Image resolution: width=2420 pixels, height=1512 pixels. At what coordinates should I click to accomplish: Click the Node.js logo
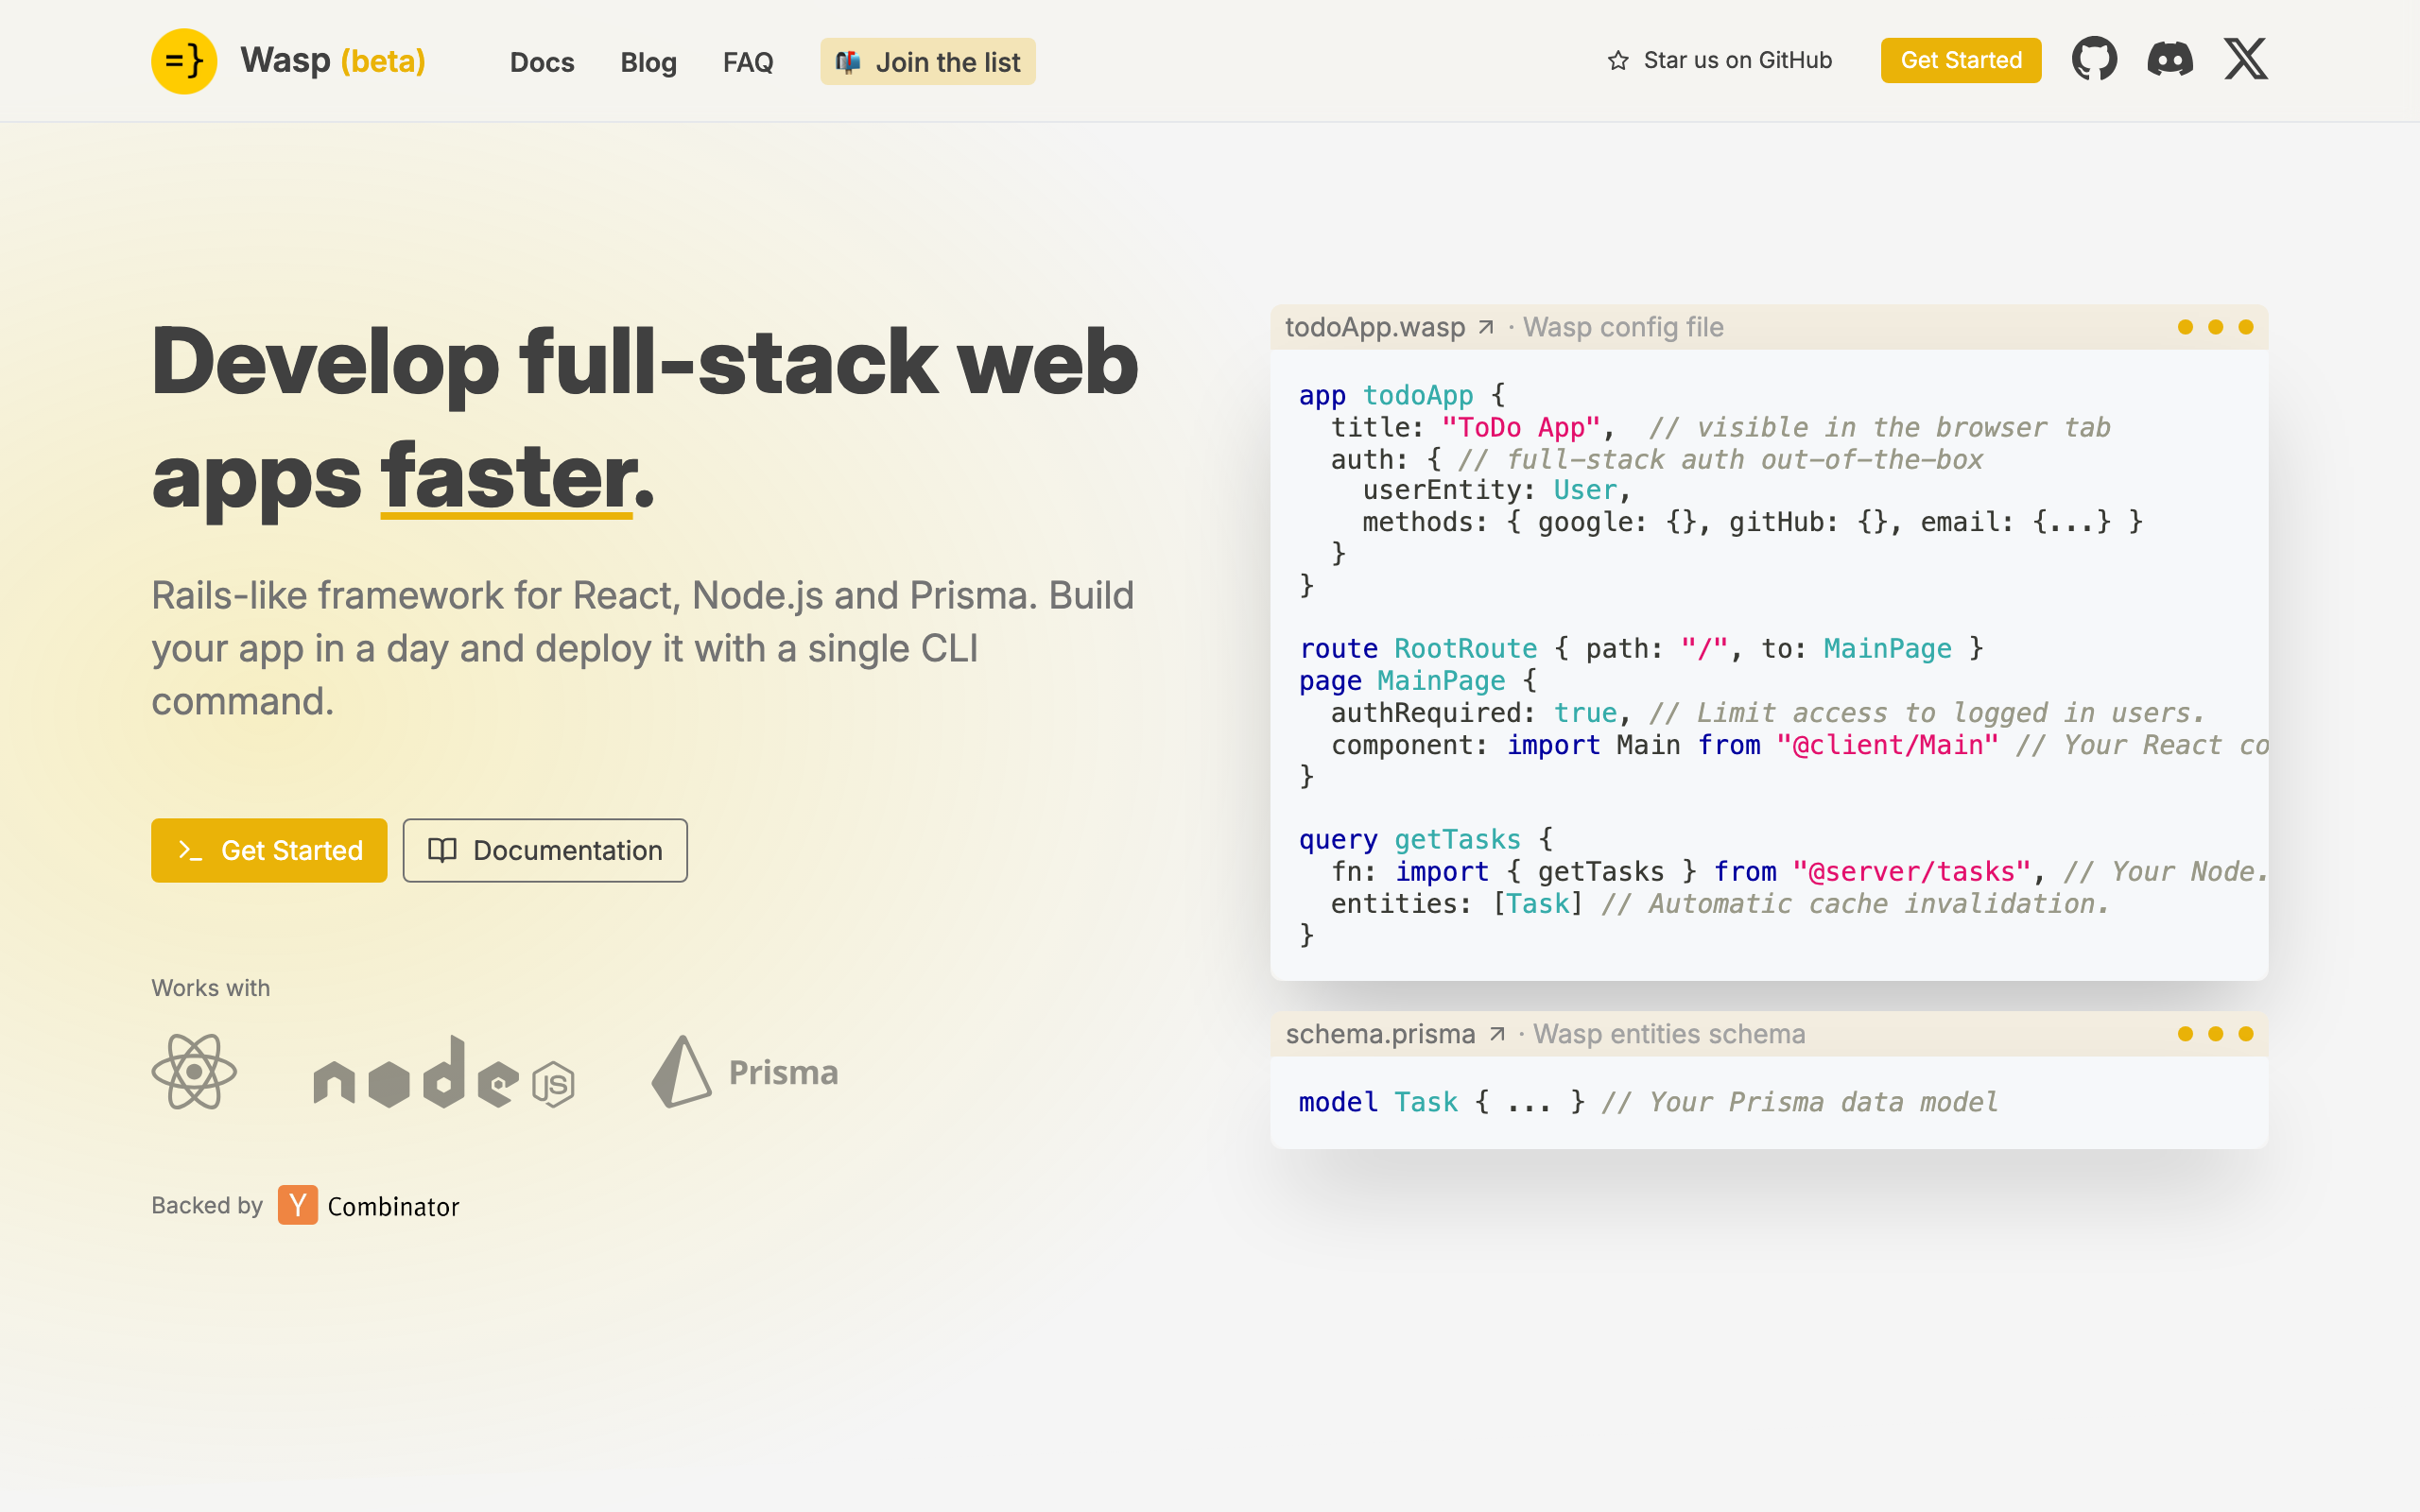[444, 1073]
